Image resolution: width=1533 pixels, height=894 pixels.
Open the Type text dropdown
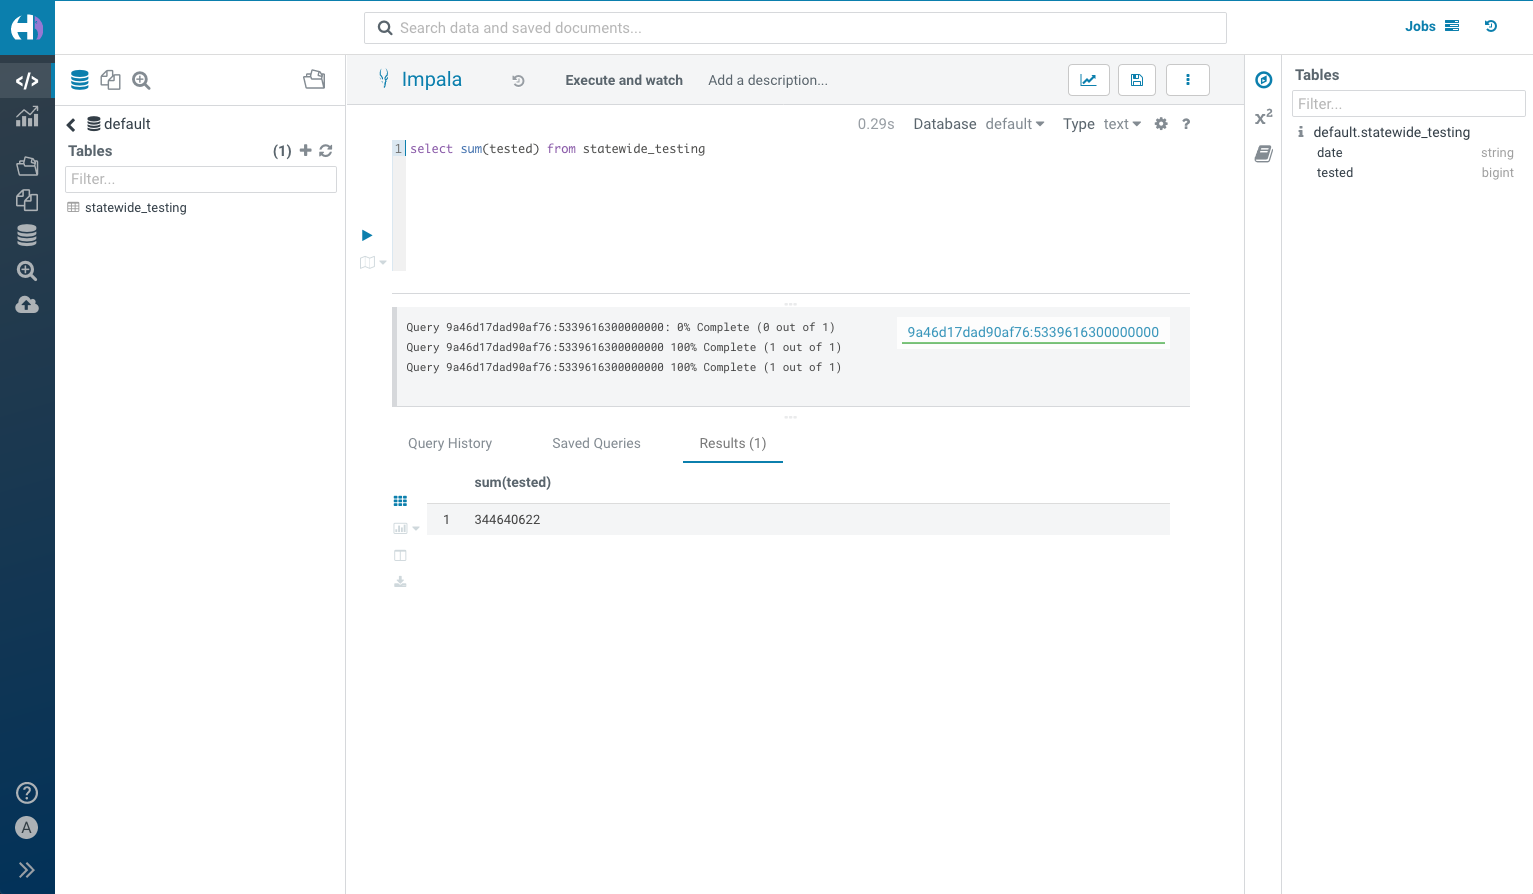coord(1121,123)
